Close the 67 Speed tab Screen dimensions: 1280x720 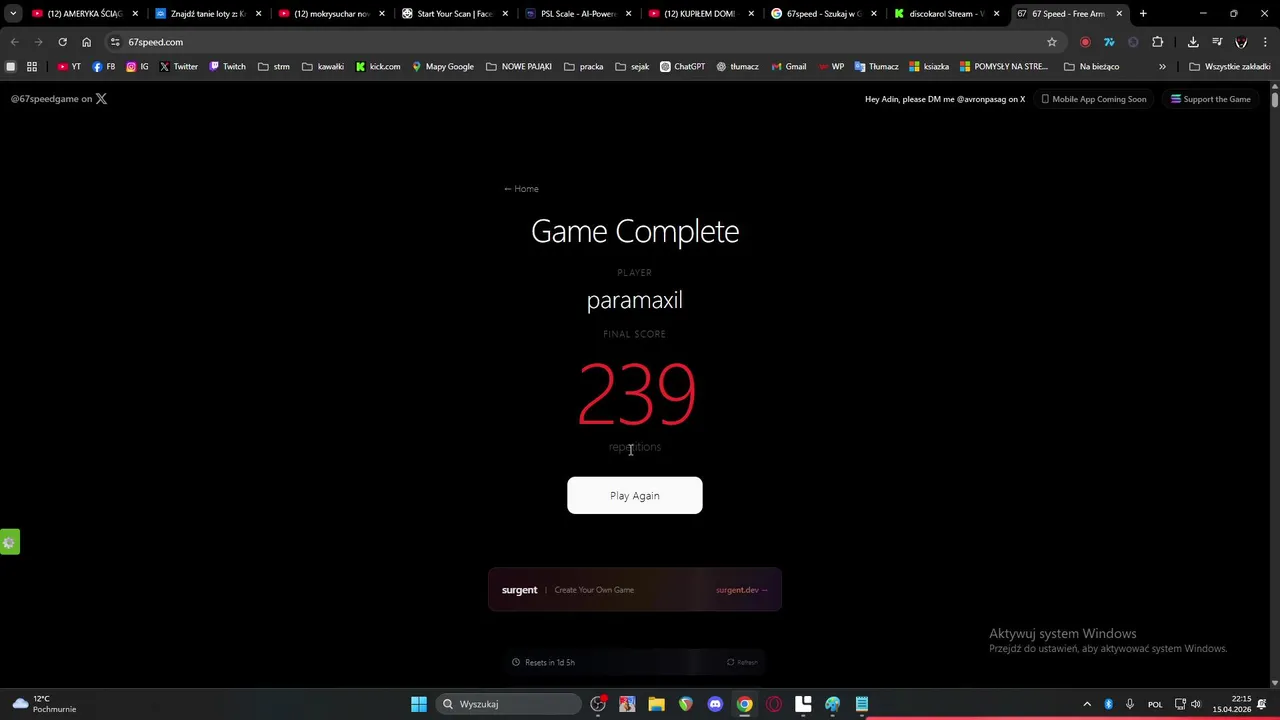[1119, 14]
